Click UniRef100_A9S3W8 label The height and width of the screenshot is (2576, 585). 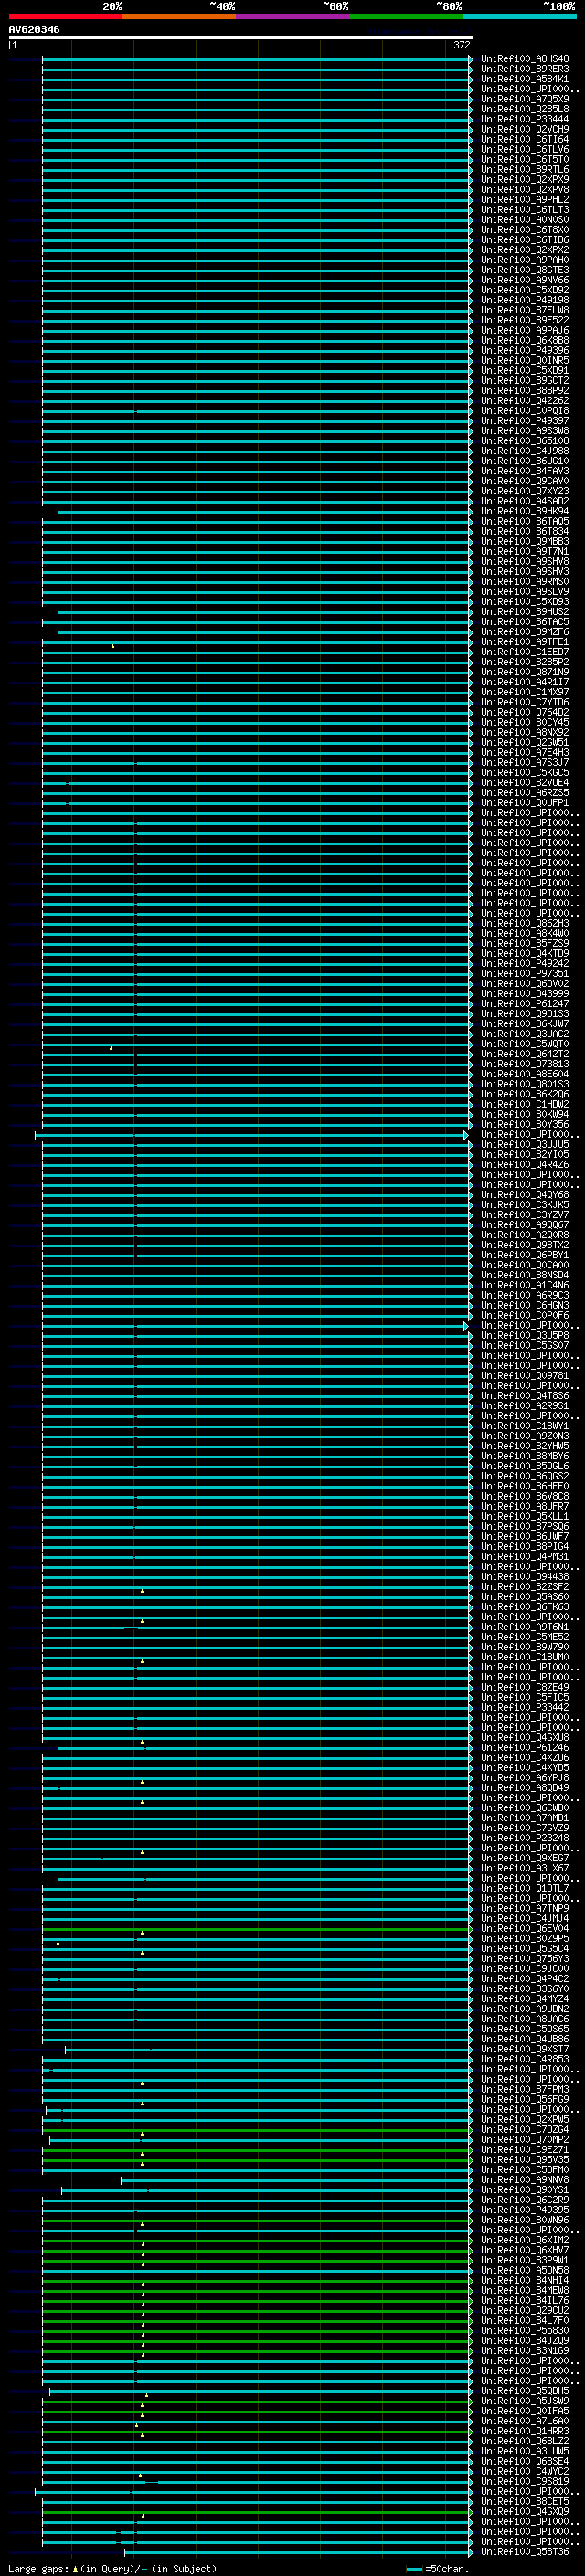(525, 431)
